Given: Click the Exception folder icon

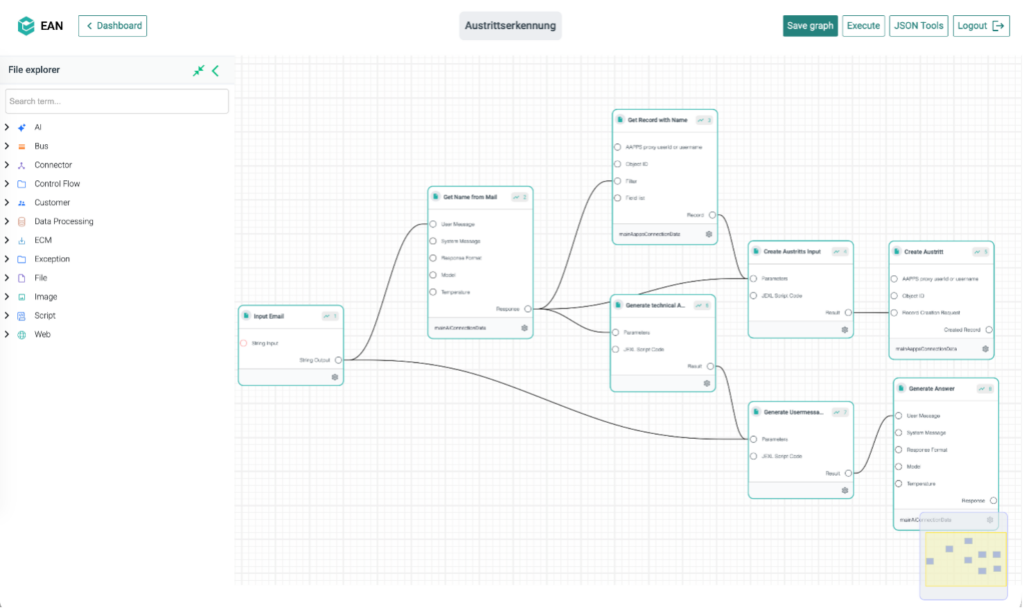Looking at the screenshot, I should pos(22,259).
